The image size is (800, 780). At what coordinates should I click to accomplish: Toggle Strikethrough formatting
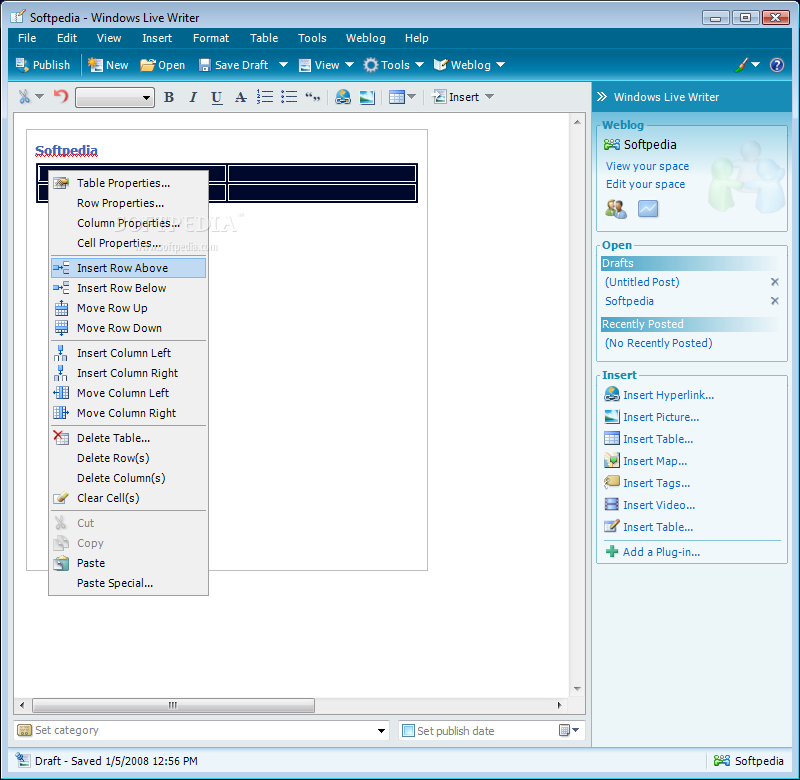pyautogui.click(x=240, y=97)
